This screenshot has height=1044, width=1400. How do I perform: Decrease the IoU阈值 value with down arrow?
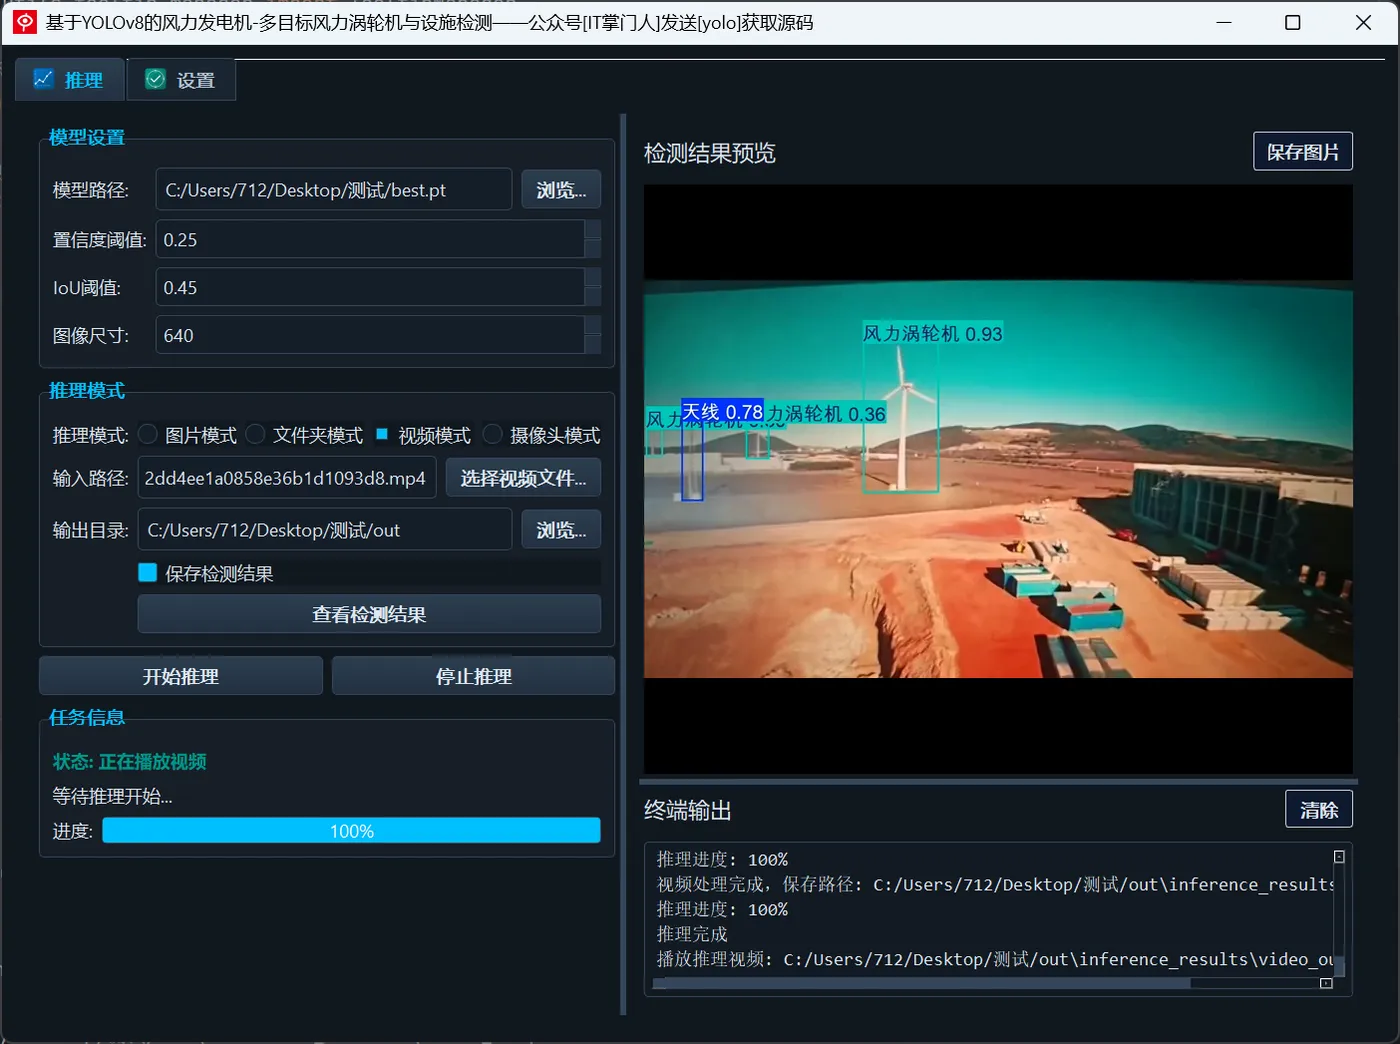[x=593, y=296]
